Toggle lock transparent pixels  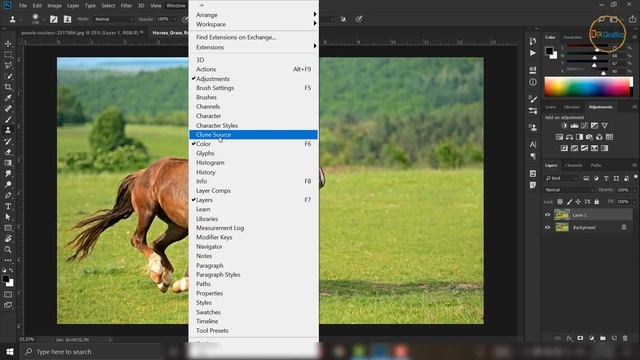pos(560,202)
